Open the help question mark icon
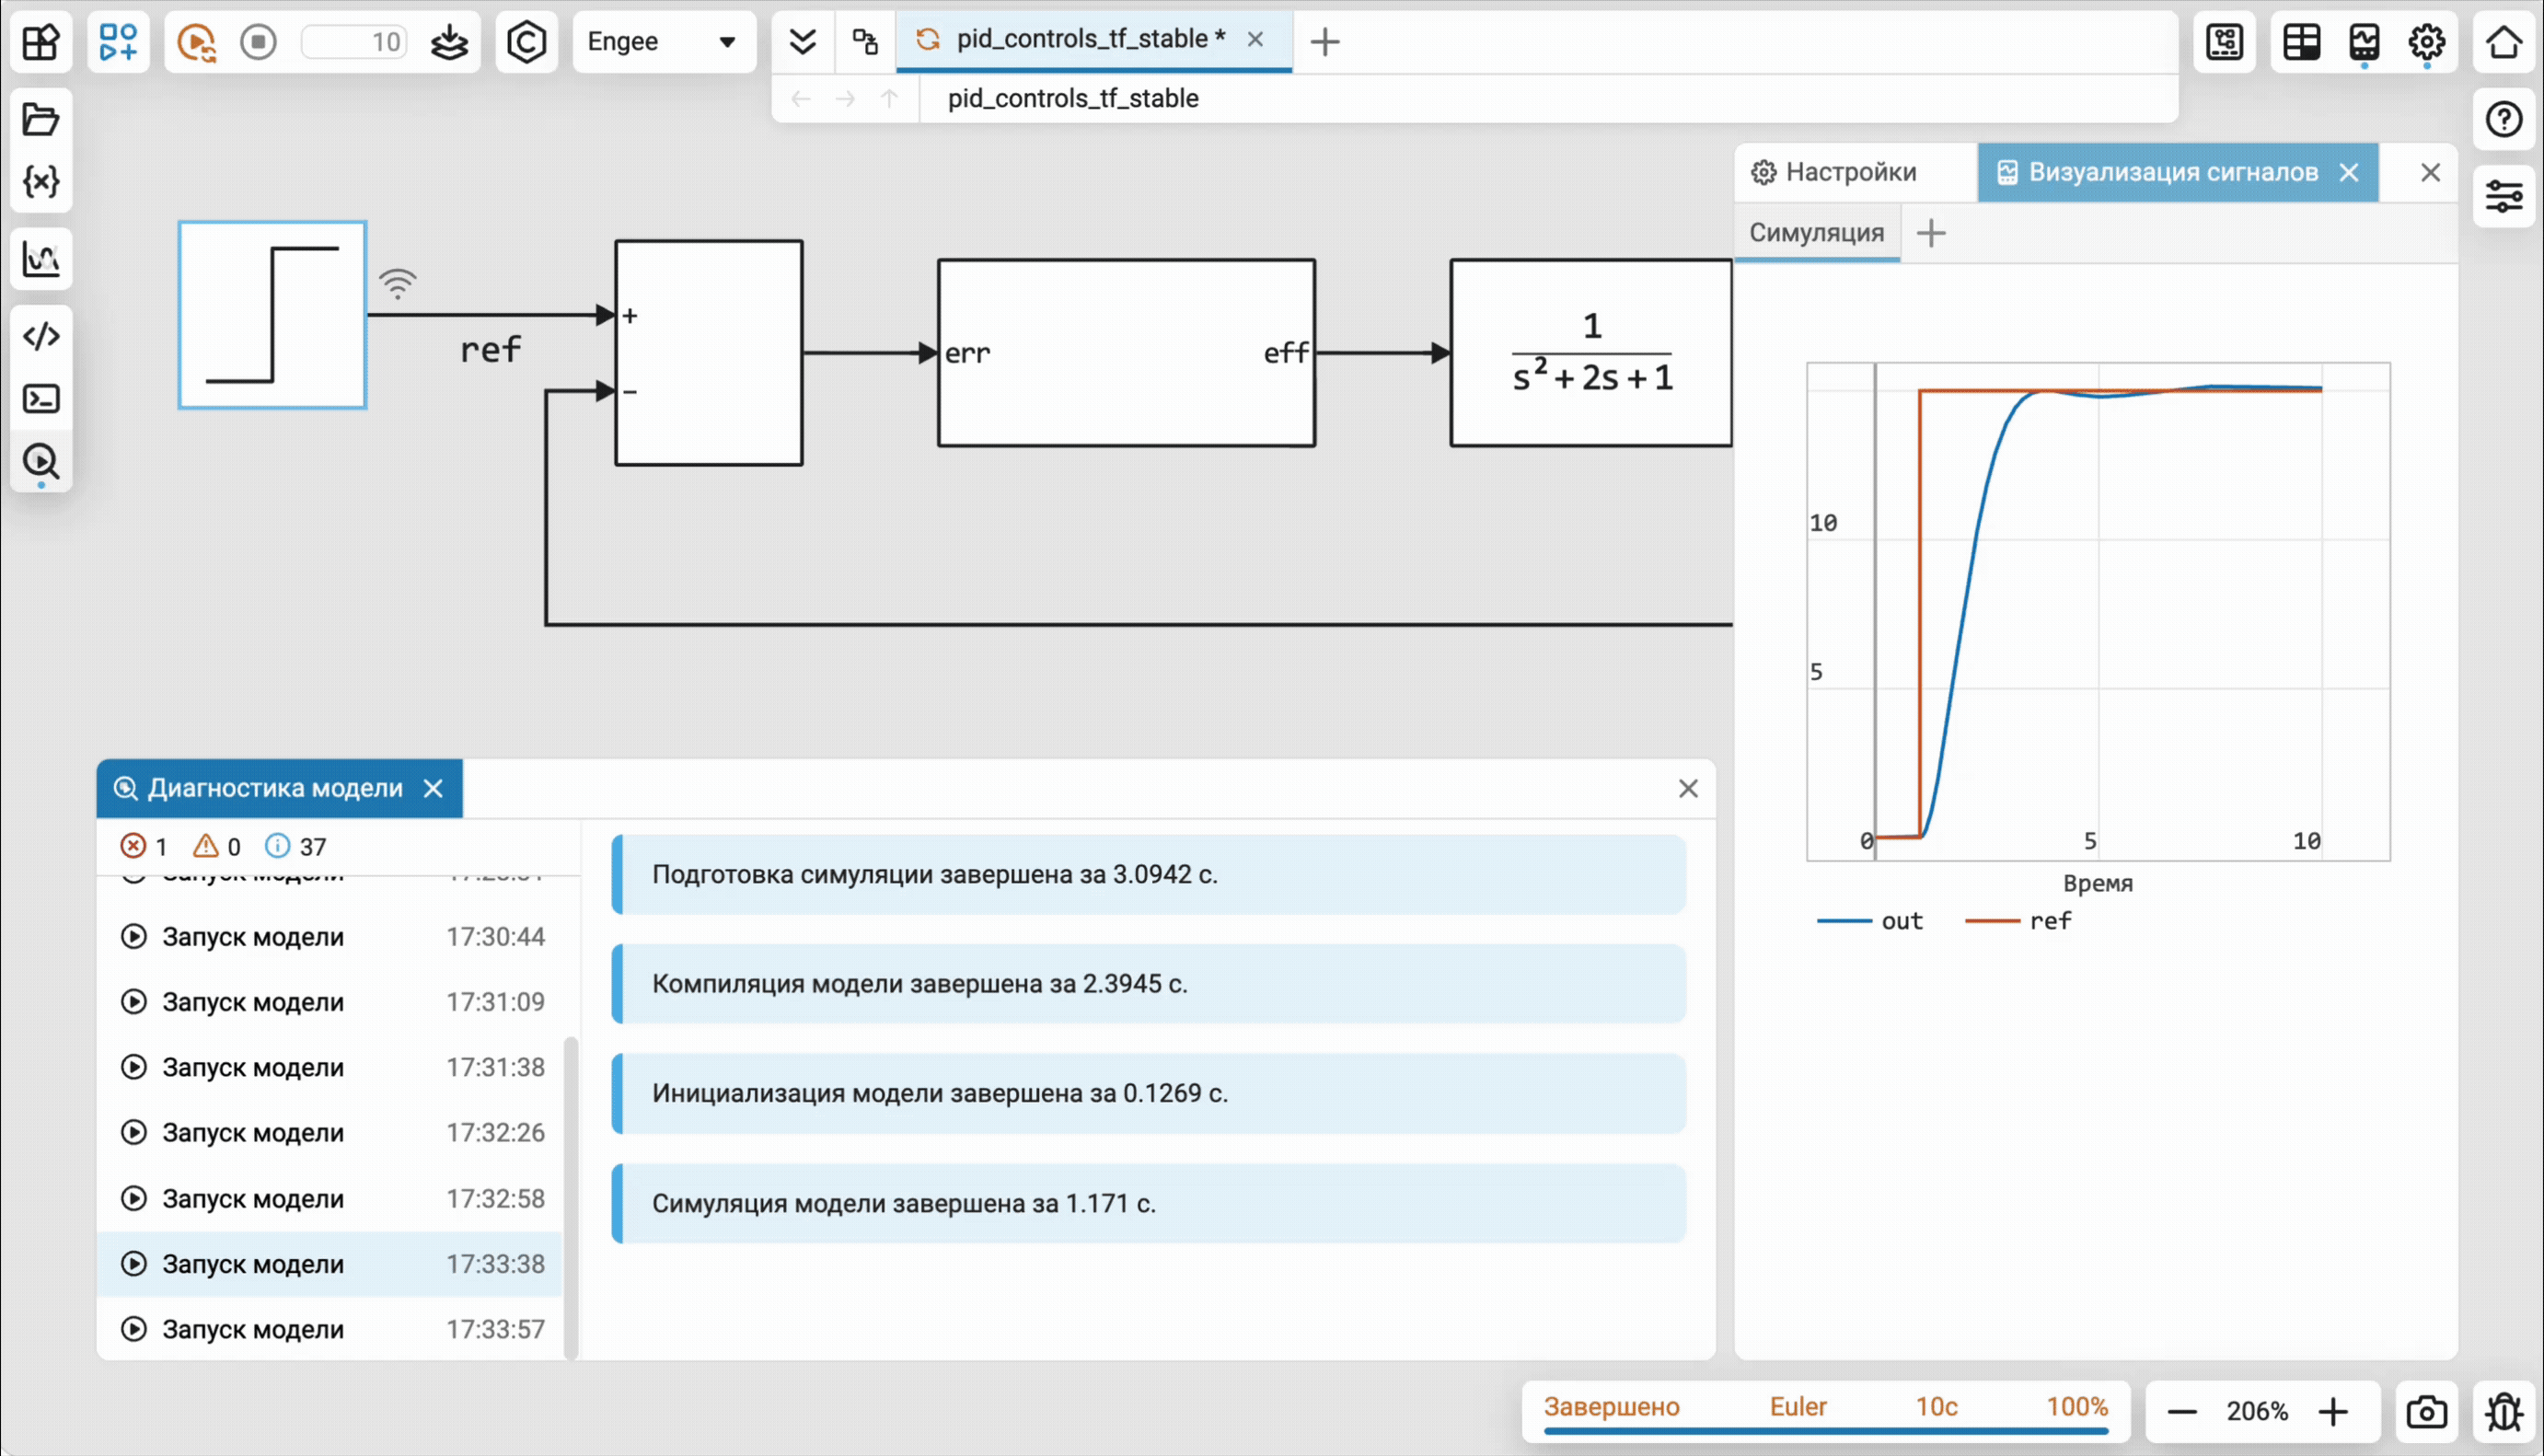This screenshot has width=2544, height=1456. [x=2504, y=119]
